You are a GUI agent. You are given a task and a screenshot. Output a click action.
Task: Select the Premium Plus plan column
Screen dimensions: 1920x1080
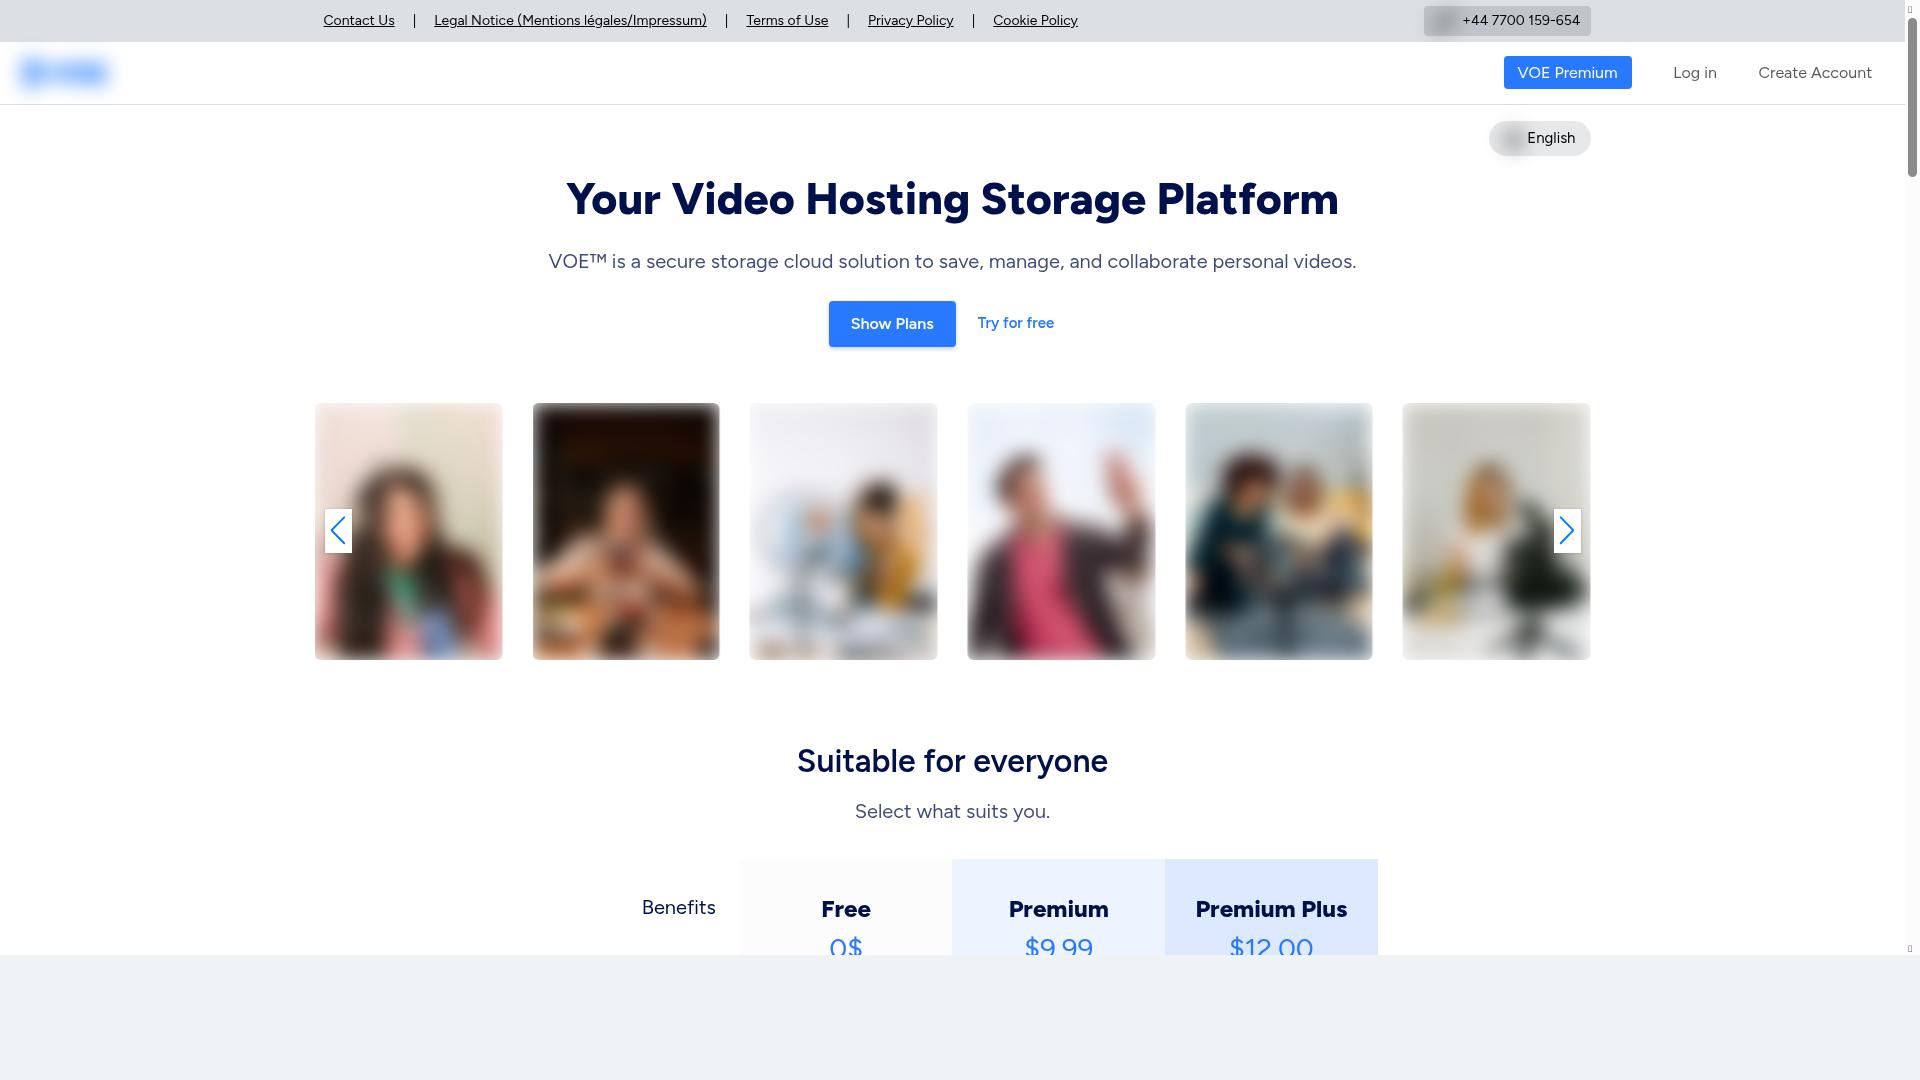(x=1270, y=909)
